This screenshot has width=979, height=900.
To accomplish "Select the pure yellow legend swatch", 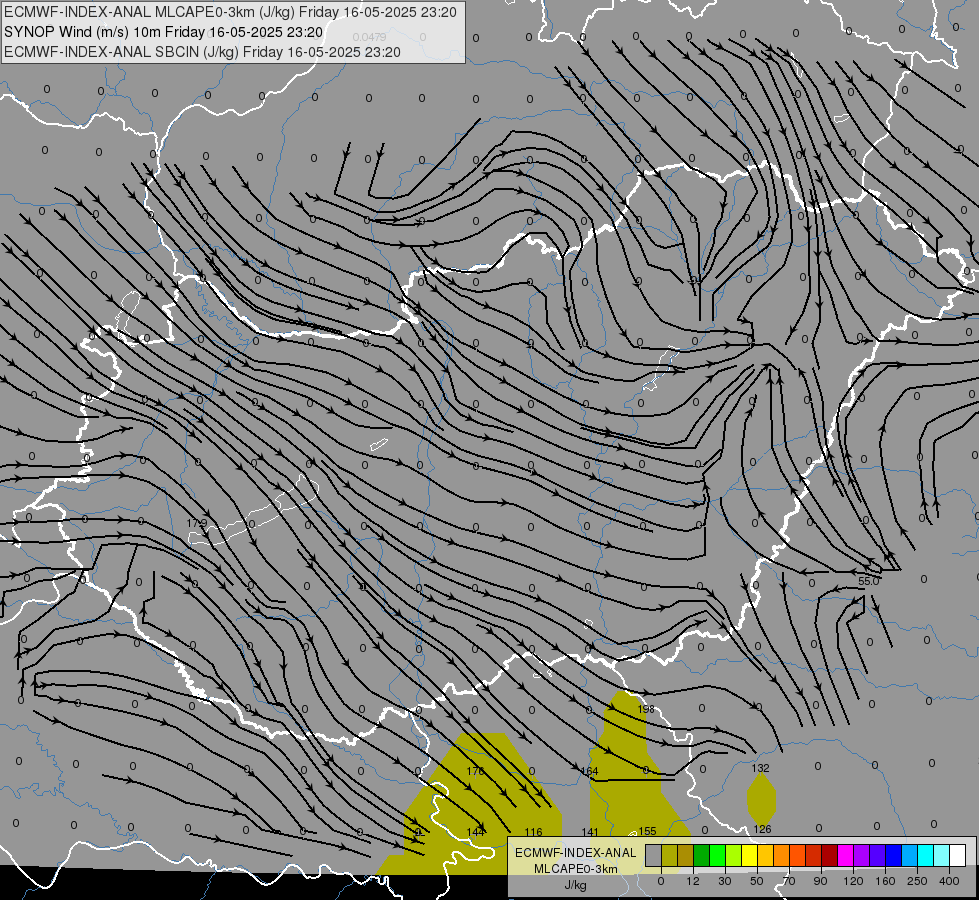I will (750, 855).
